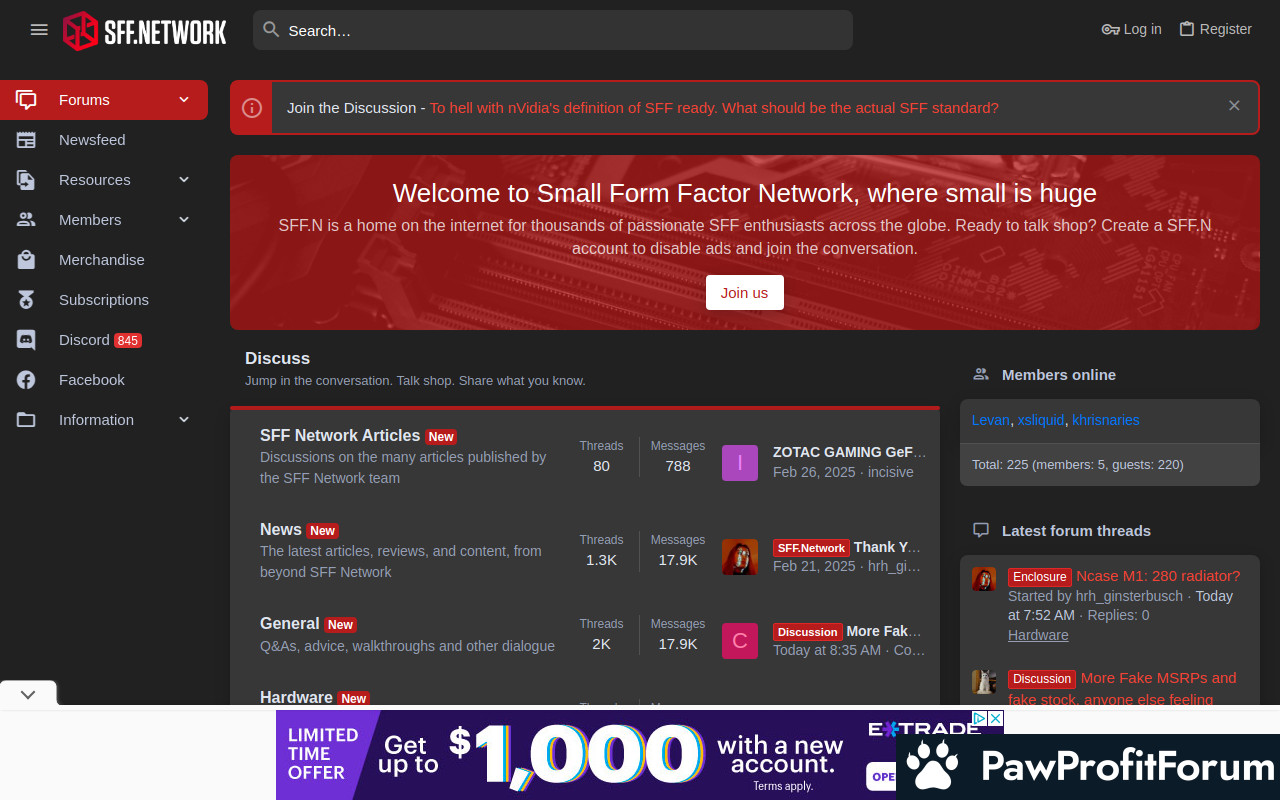This screenshot has height=800, width=1280.
Task: Click the Newsfeed icon
Action: (x=26, y=140)
